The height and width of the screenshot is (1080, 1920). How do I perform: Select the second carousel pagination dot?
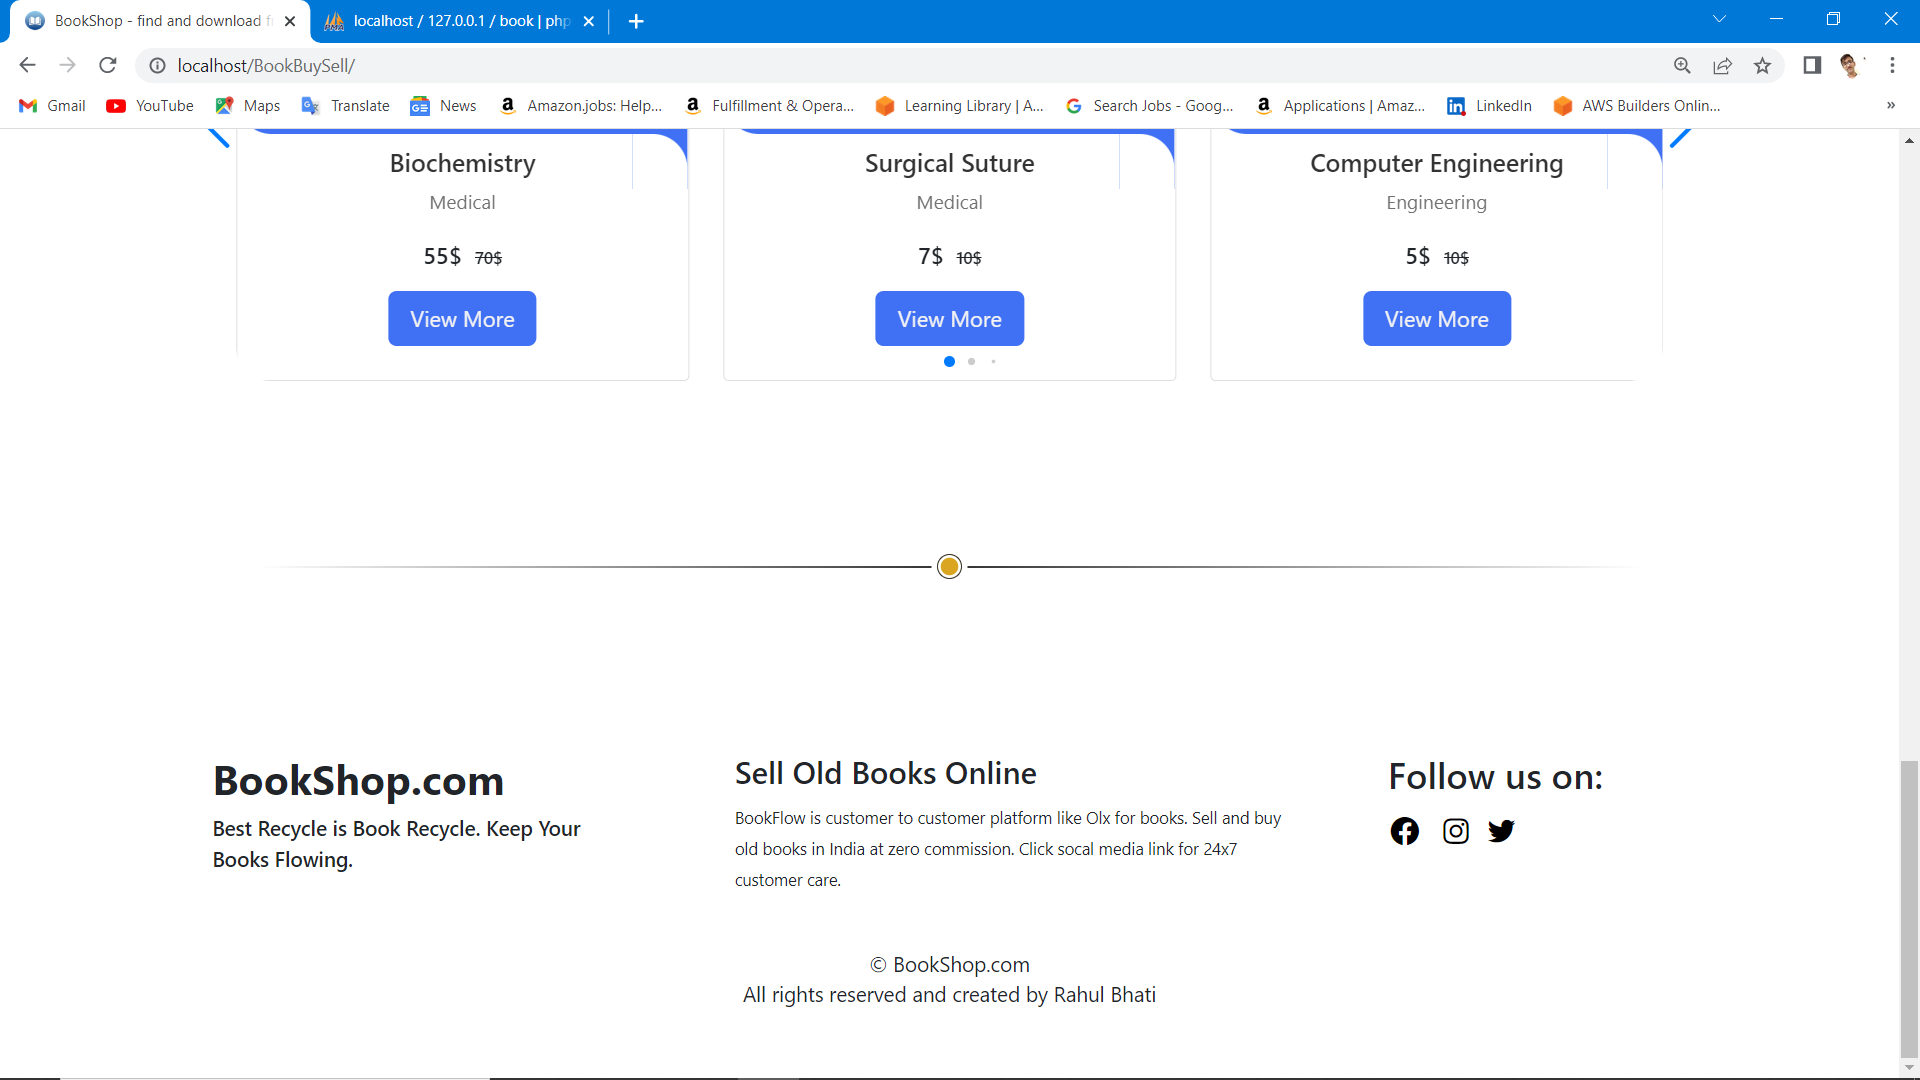(971, 362)
